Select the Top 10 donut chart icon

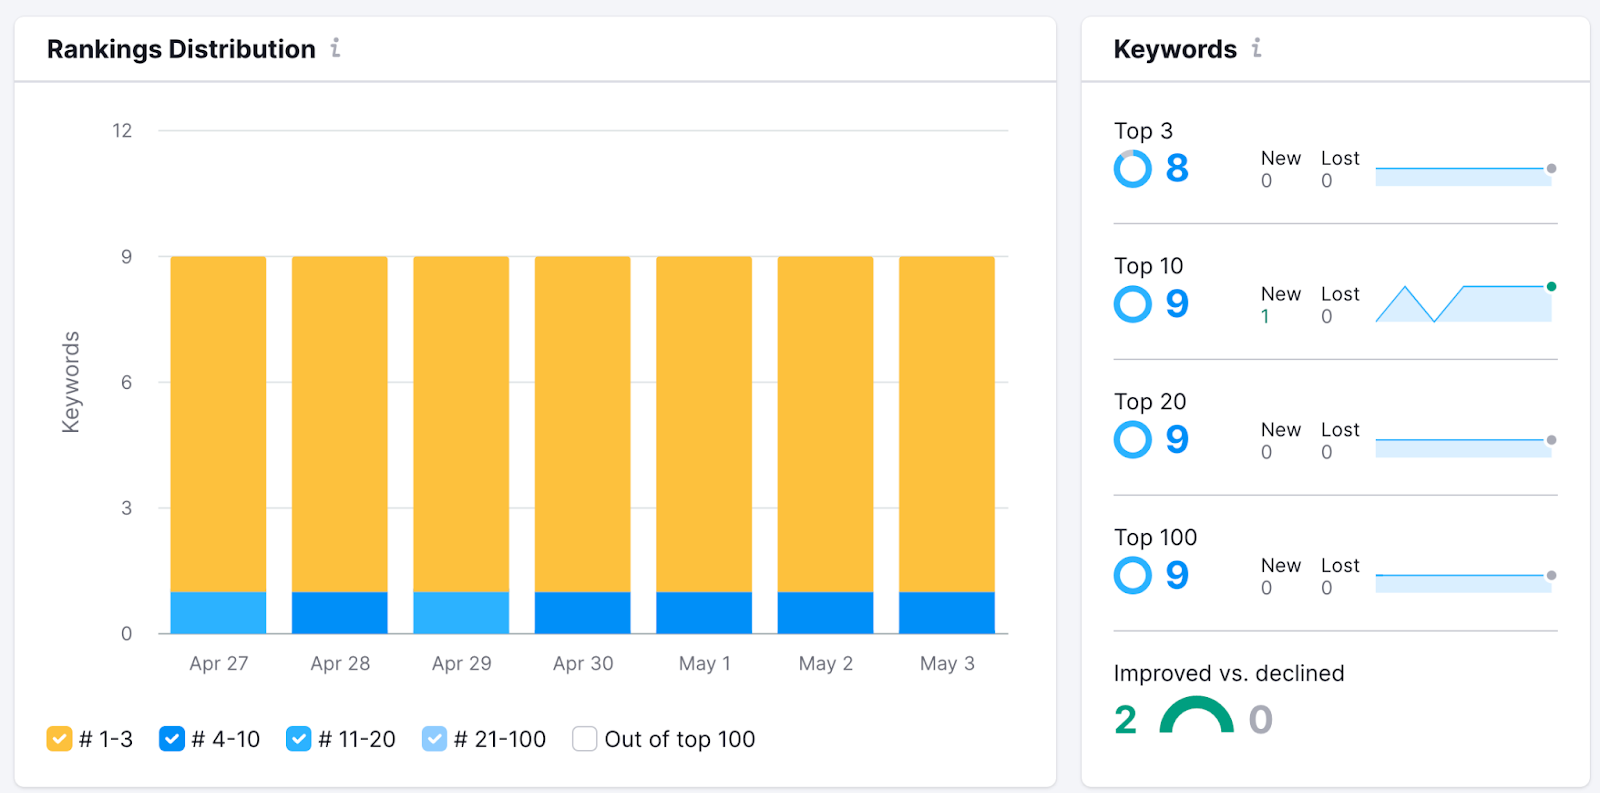pos(1133,304)
